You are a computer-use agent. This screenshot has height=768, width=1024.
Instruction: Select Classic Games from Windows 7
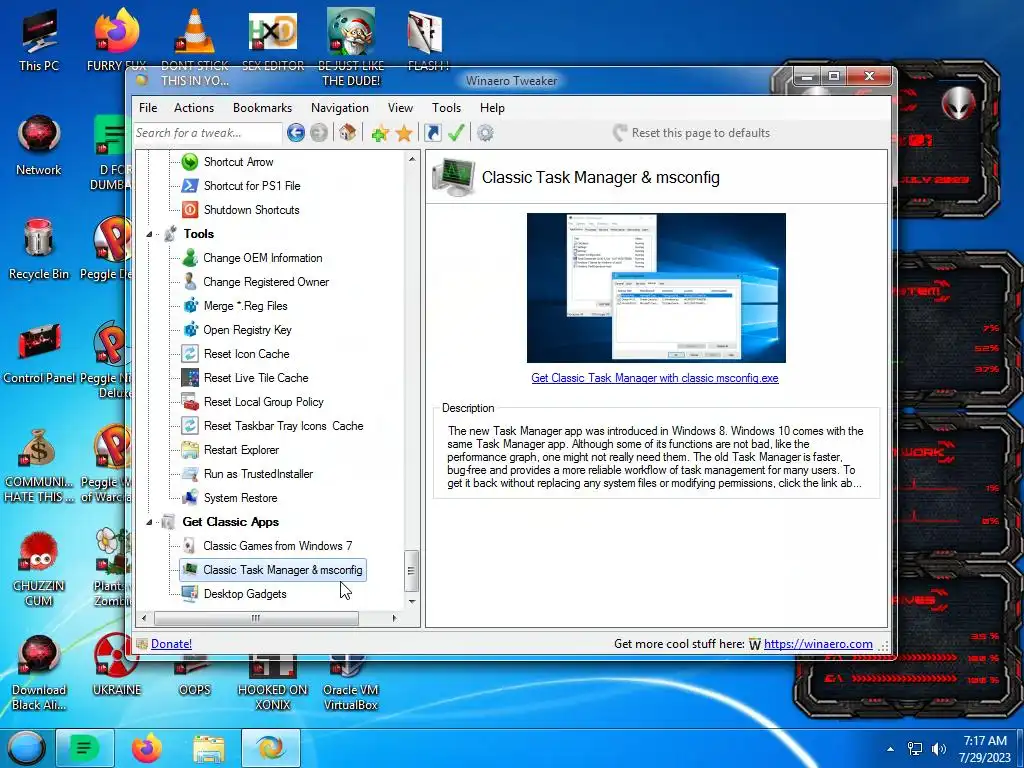pos(277,546)
